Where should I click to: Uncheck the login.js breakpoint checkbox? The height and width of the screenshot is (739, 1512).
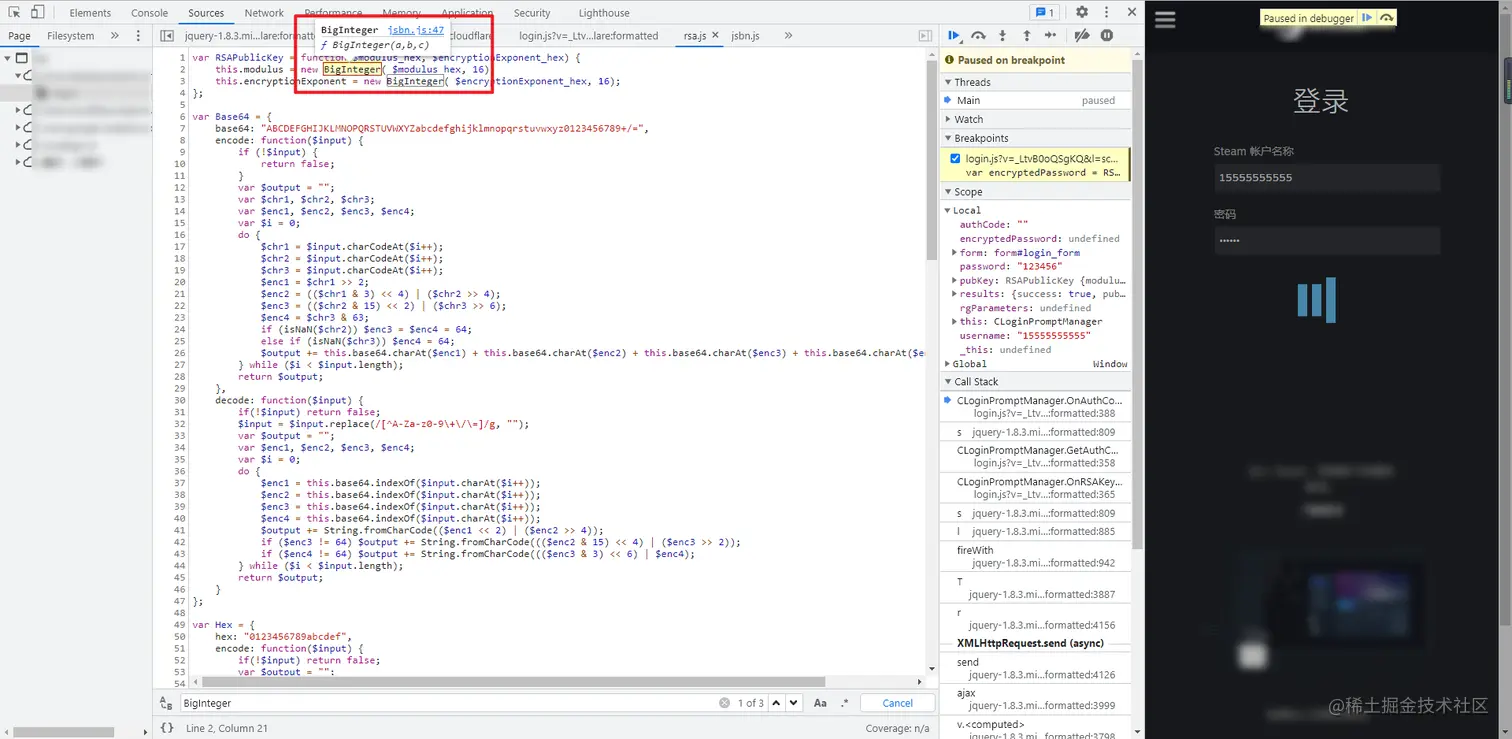[x=955, y=158]
